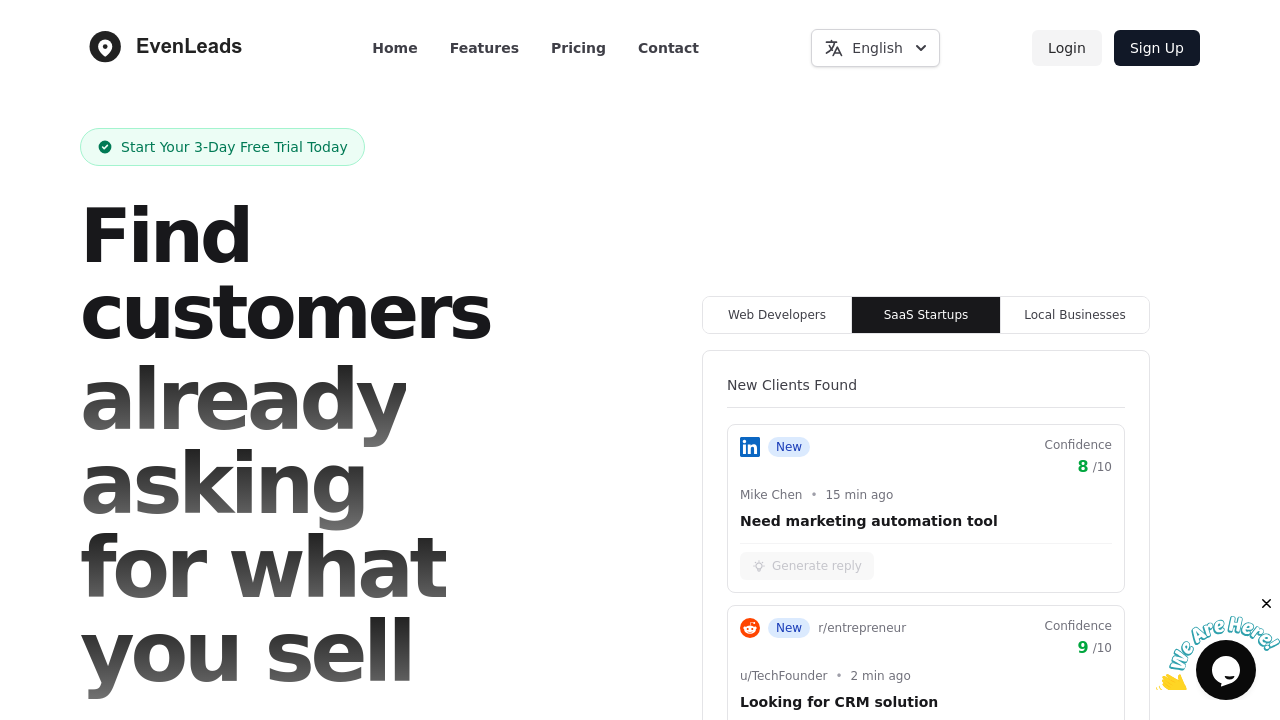Click the lightbulb icon in Generate reply
Viewport: 1280px width, 720px height.
pos(759,566)
